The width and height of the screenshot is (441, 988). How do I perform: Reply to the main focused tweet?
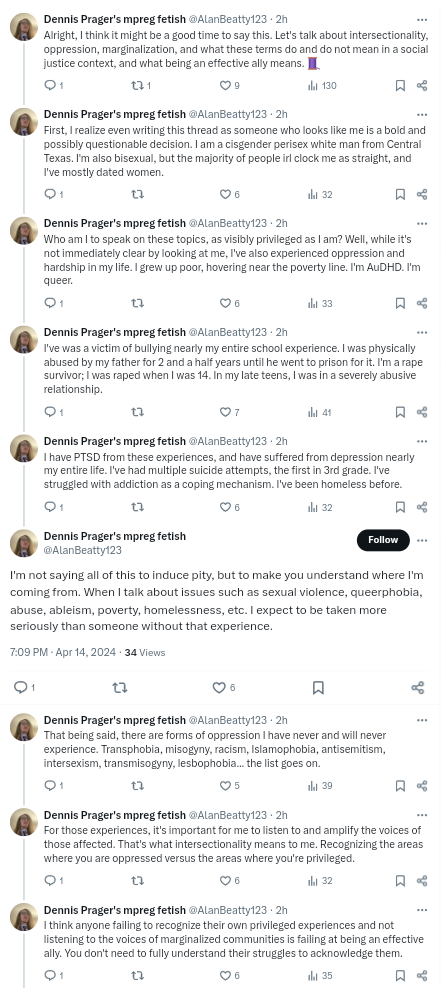(x=24, y=687)
